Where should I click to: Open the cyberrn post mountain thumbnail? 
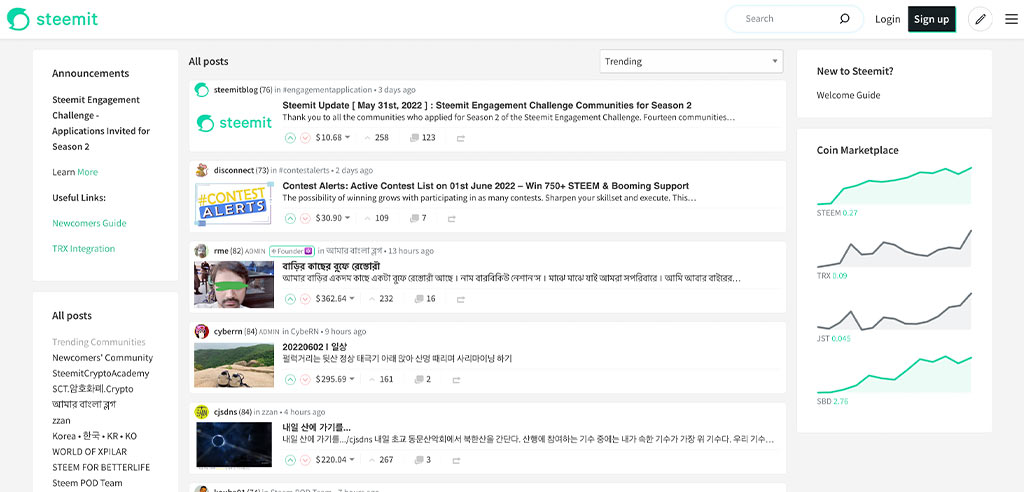pos(234,365)
